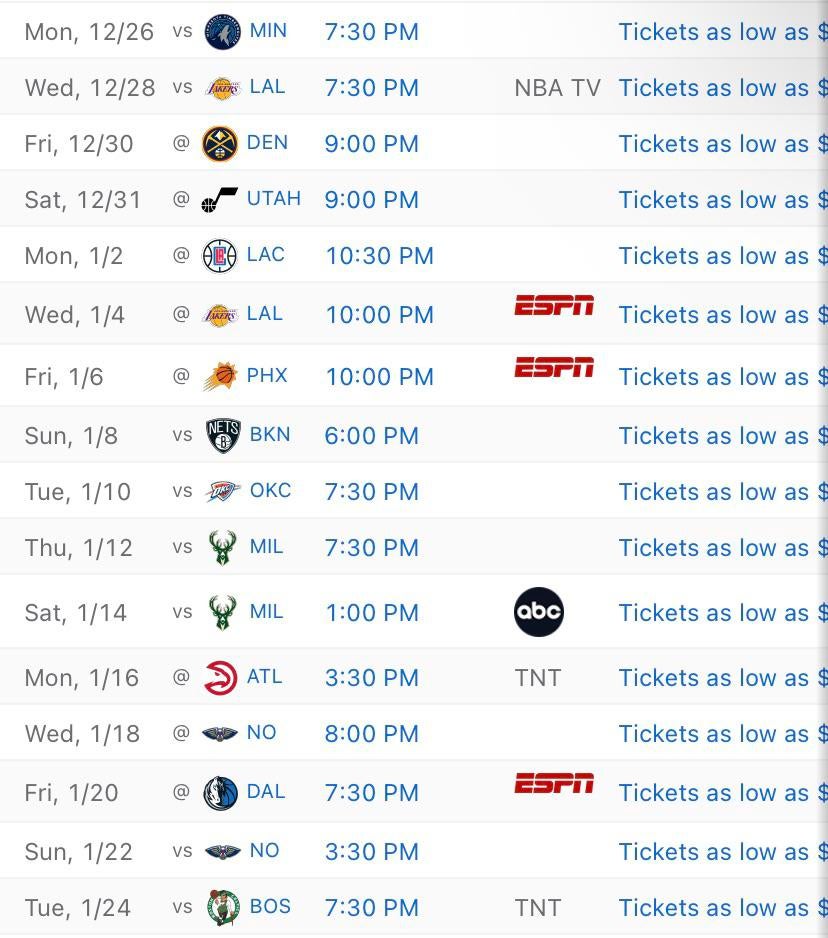Image resolution: width=828 pixels, height=938 pixels.
Task: Open the LAL team link on Wed, 12/28
Action: tap(267, 87)
